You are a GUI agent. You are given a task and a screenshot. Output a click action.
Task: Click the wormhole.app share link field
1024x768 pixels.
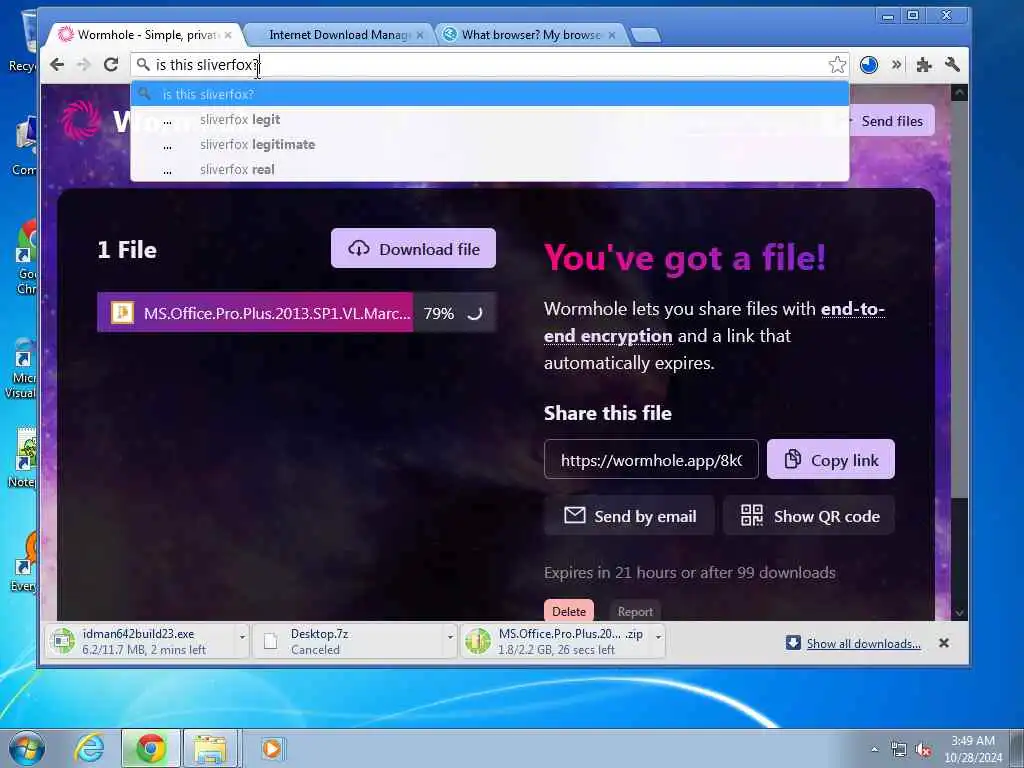click(x=651, y=459)
